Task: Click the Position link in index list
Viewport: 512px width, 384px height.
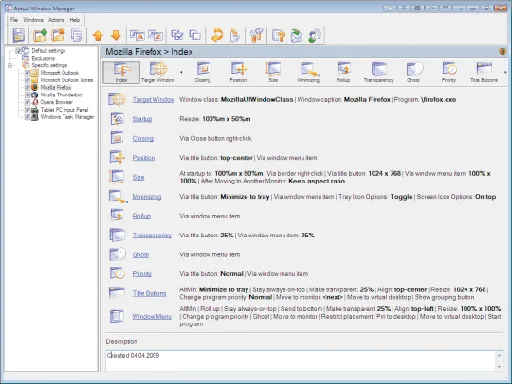Action: click(144, 158)
